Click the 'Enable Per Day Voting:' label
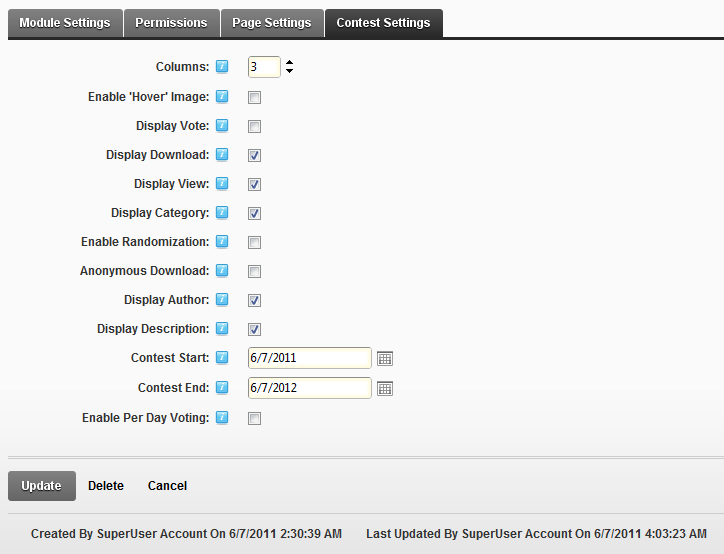This screenshot has width=724, height=554. (x=145, y=418)
